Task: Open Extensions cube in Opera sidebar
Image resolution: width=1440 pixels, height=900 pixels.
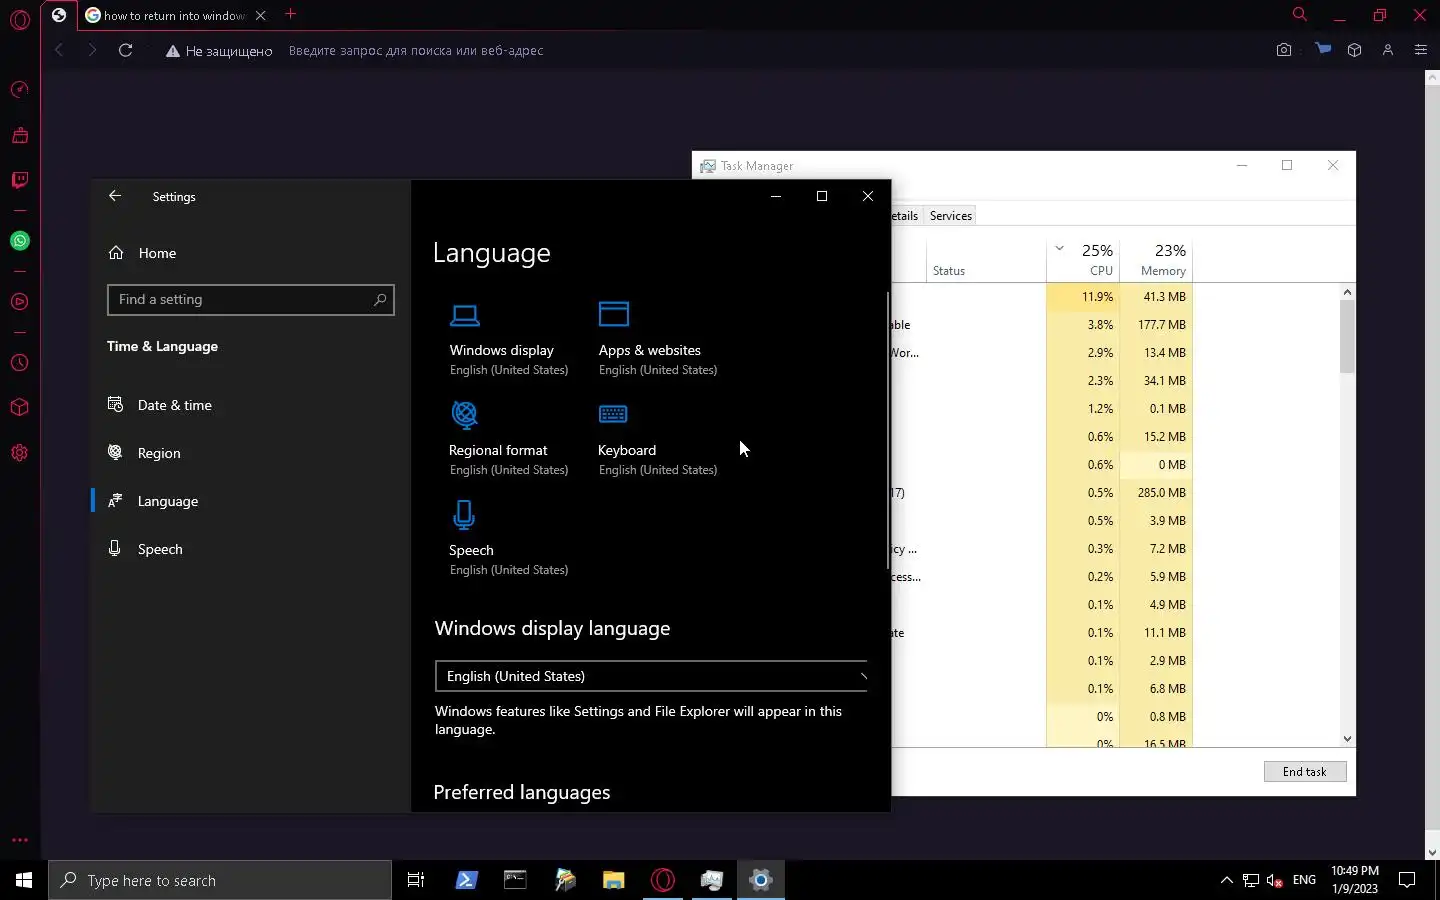Action: coord(20,408)
